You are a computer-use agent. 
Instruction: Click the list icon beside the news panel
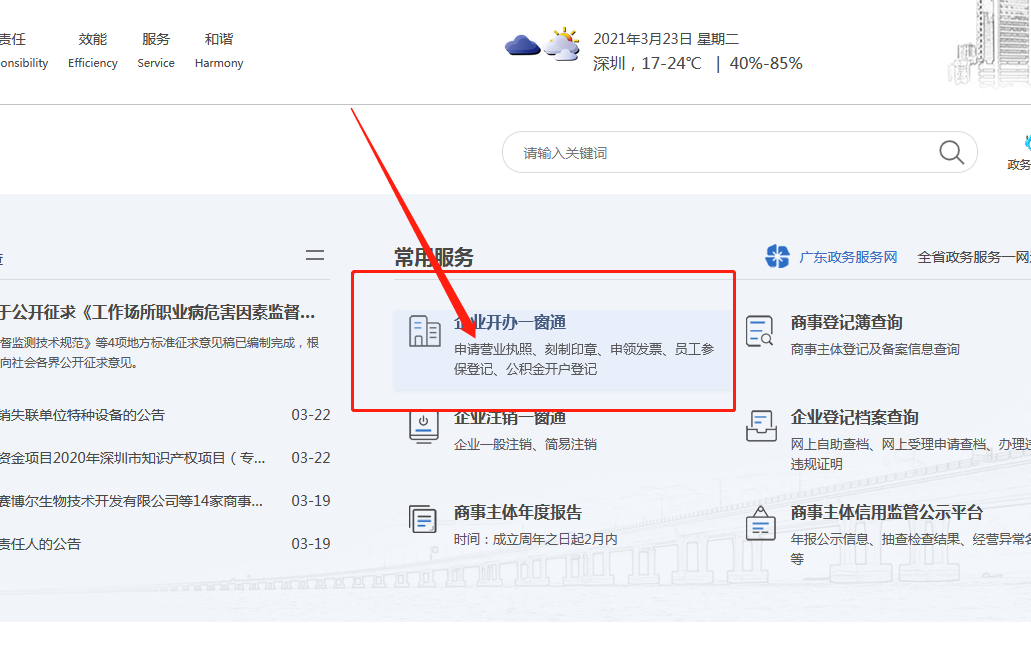316,255
